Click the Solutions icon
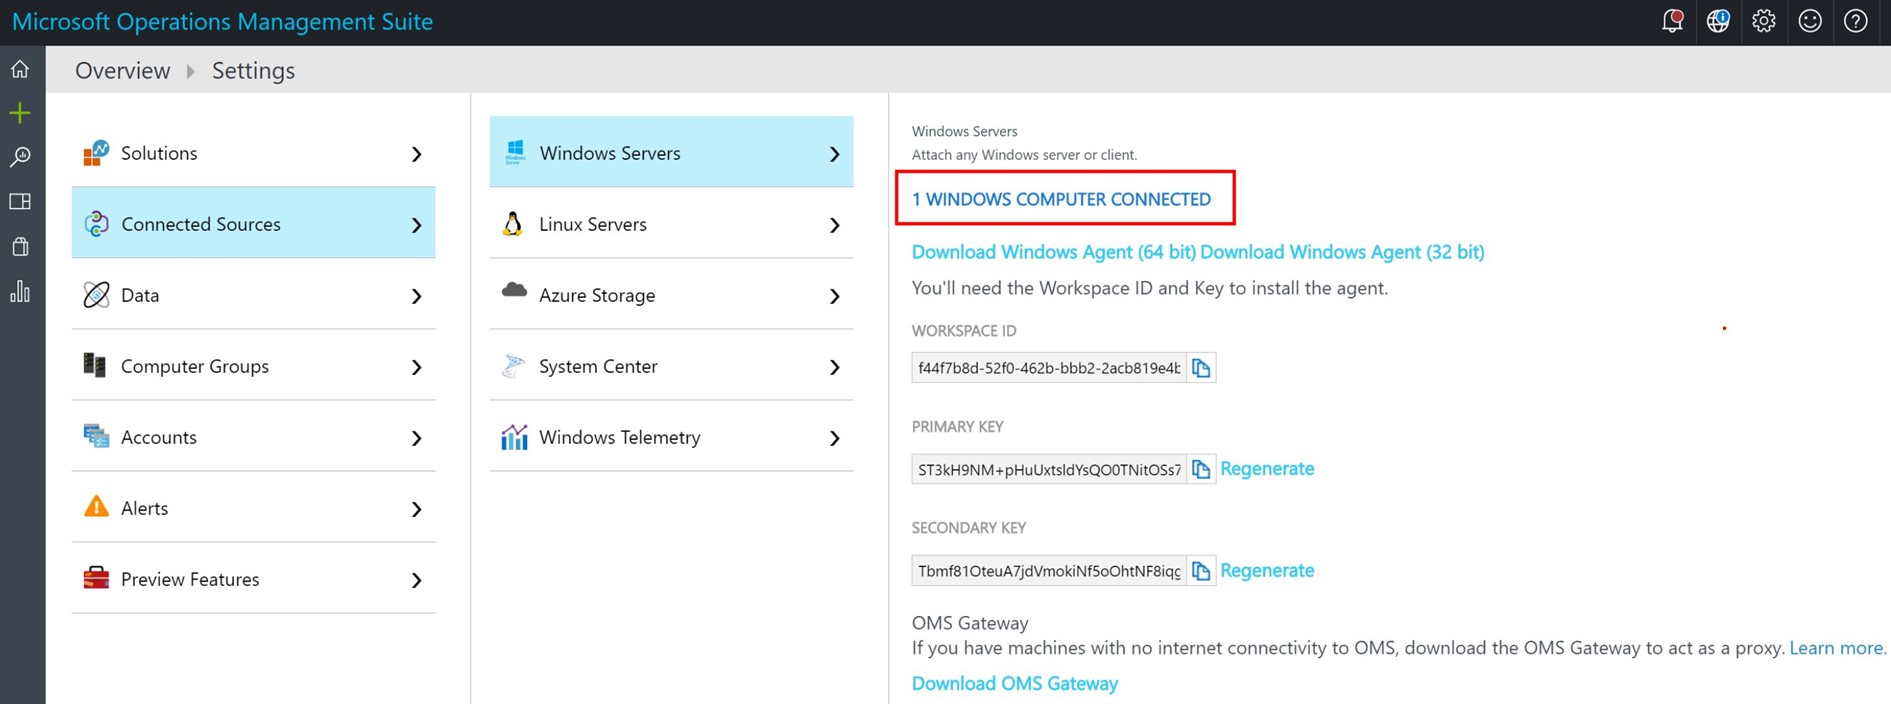Image resolution: width=1891 pixels, height=704 pixels. 96,153
